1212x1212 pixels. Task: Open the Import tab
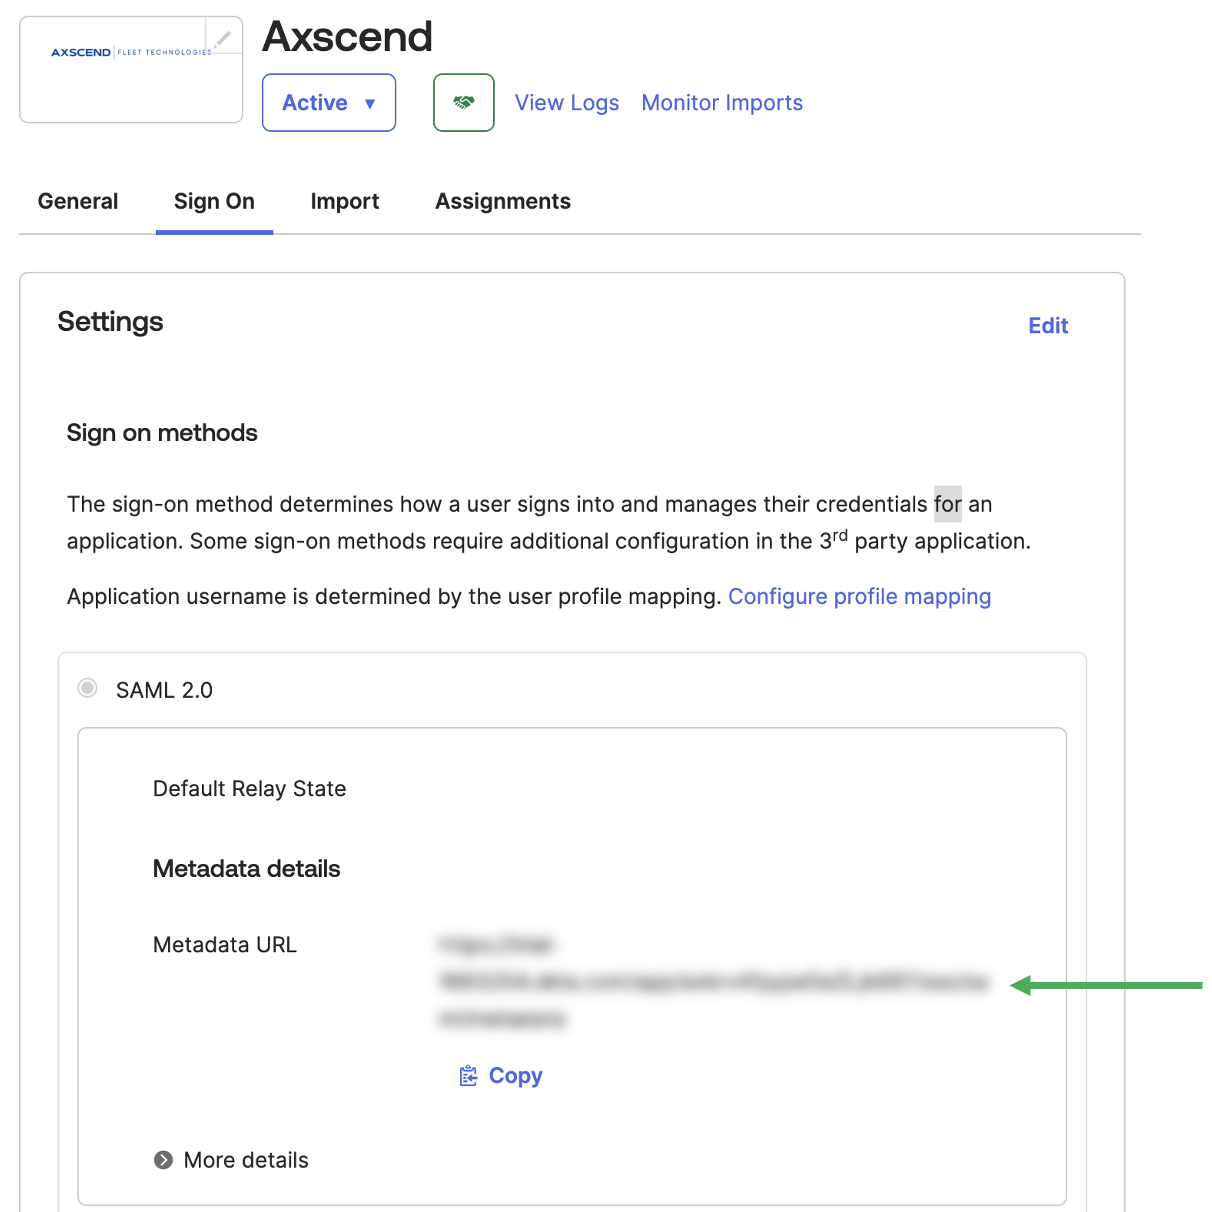[345, 201]
